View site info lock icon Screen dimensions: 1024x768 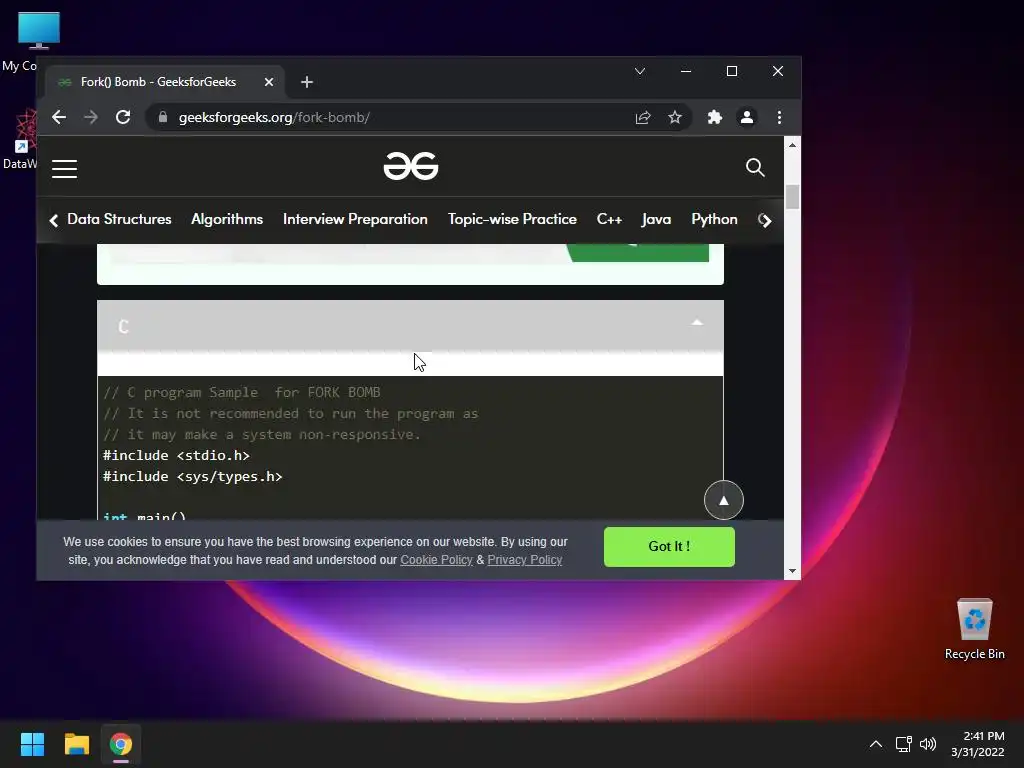pos(163,118)
